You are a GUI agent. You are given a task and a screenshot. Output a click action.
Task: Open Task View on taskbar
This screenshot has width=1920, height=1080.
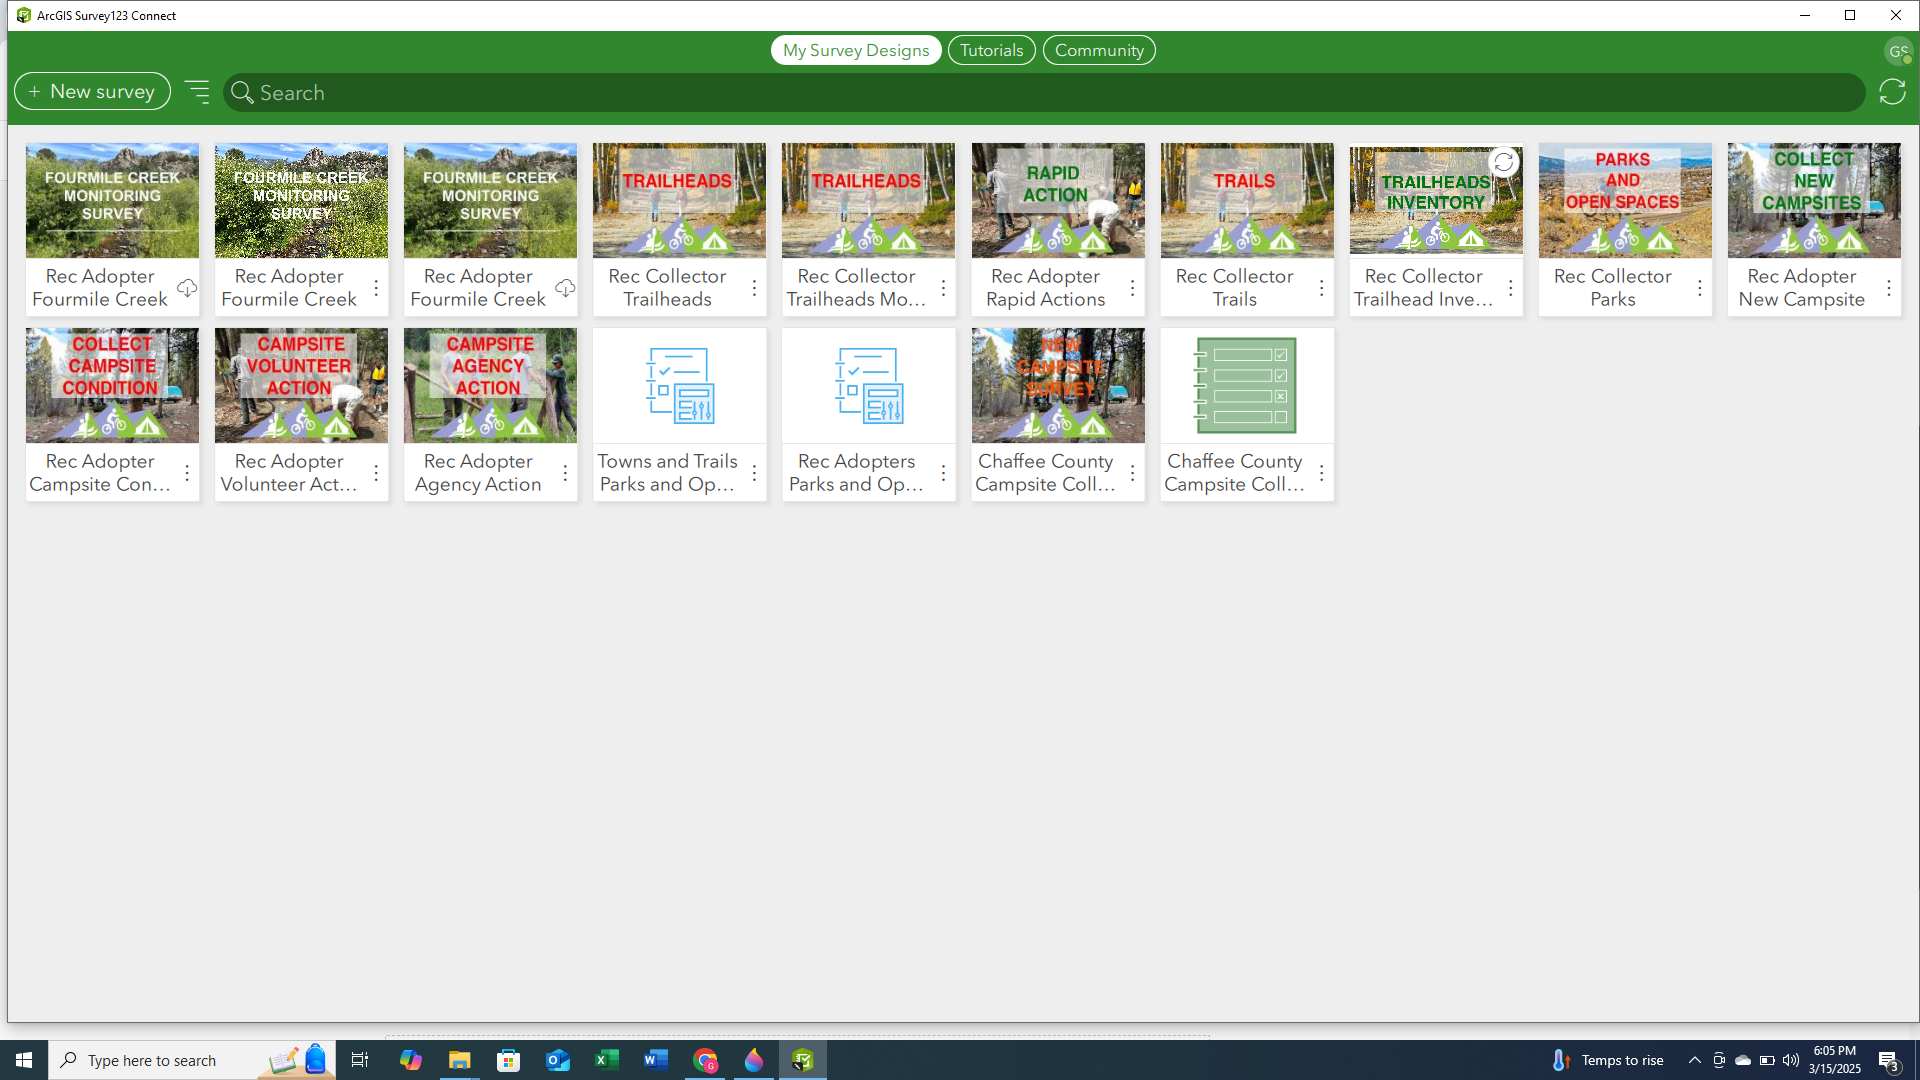[360, 1060]
